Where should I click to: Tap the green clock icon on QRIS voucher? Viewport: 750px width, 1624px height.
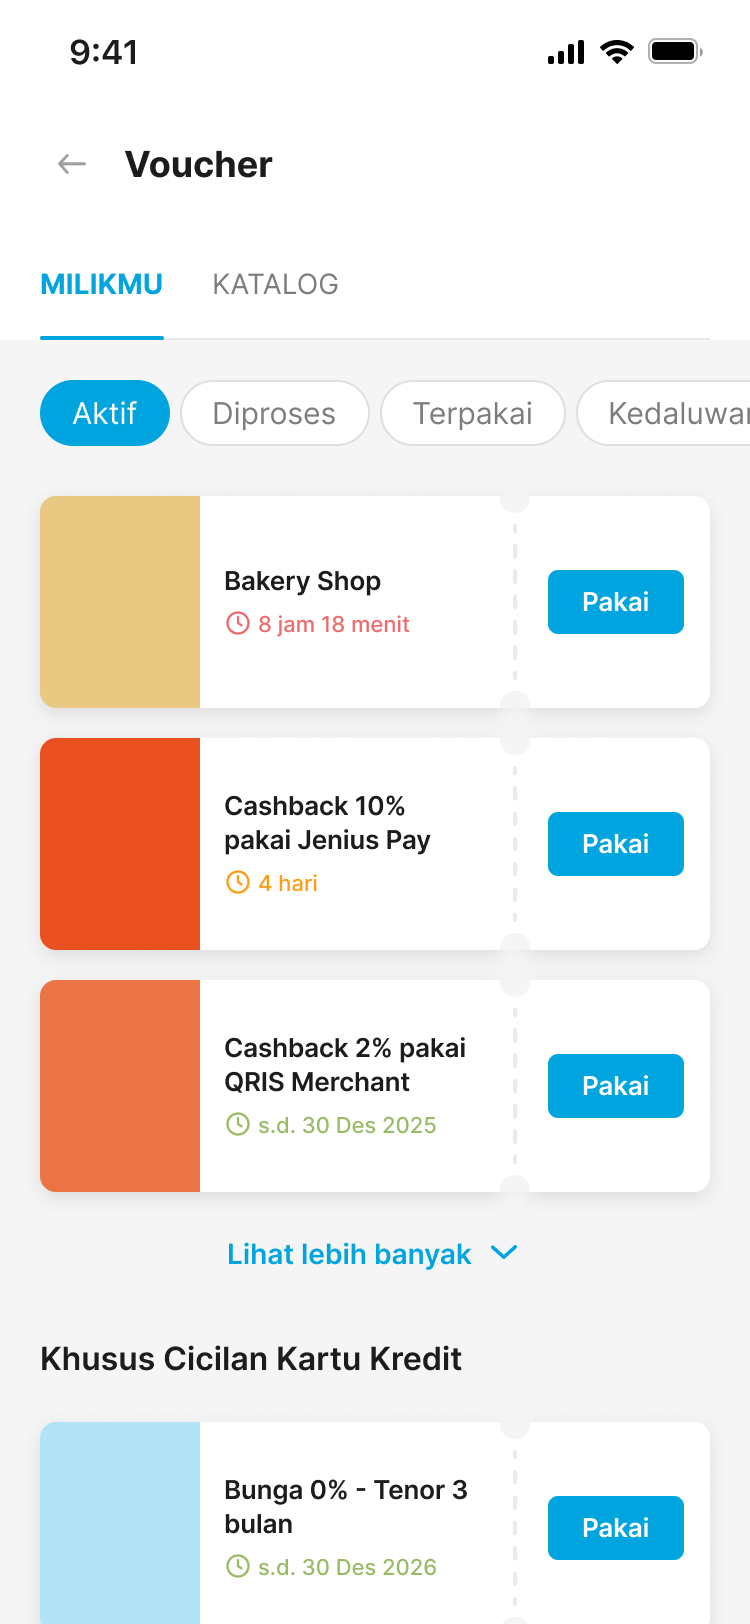point(237,1124)
